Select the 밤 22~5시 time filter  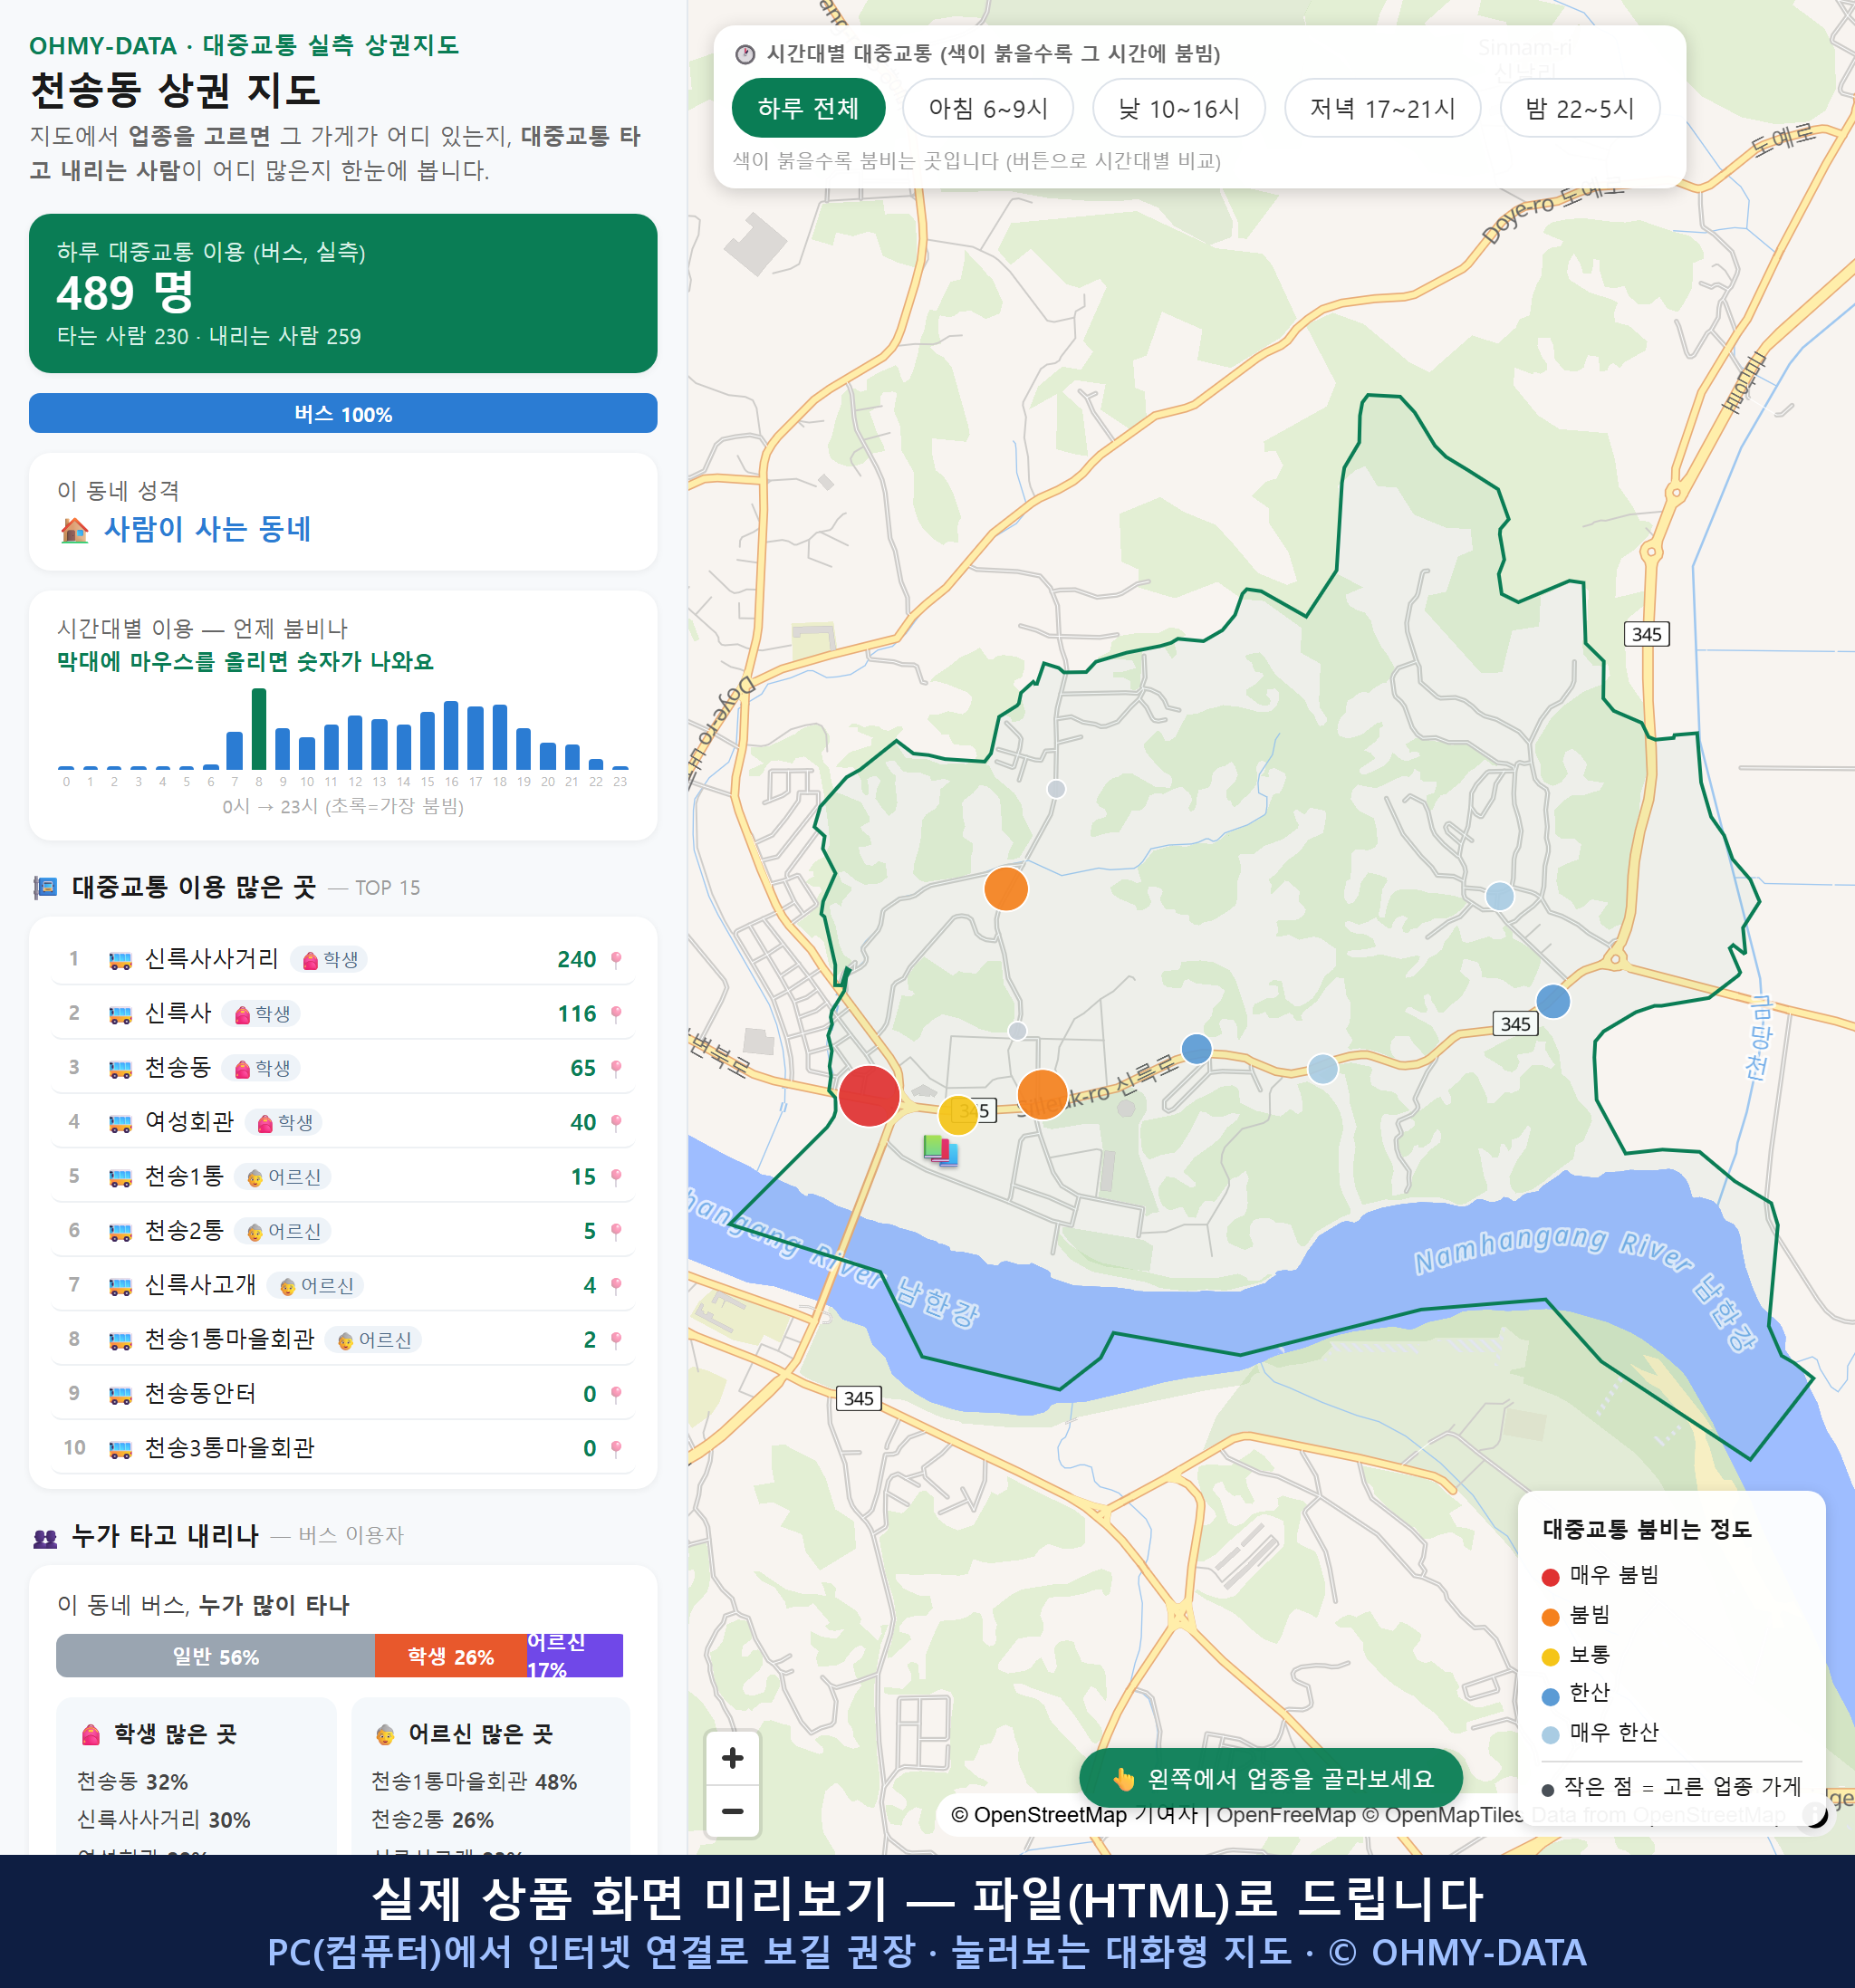pos(1580,108)
